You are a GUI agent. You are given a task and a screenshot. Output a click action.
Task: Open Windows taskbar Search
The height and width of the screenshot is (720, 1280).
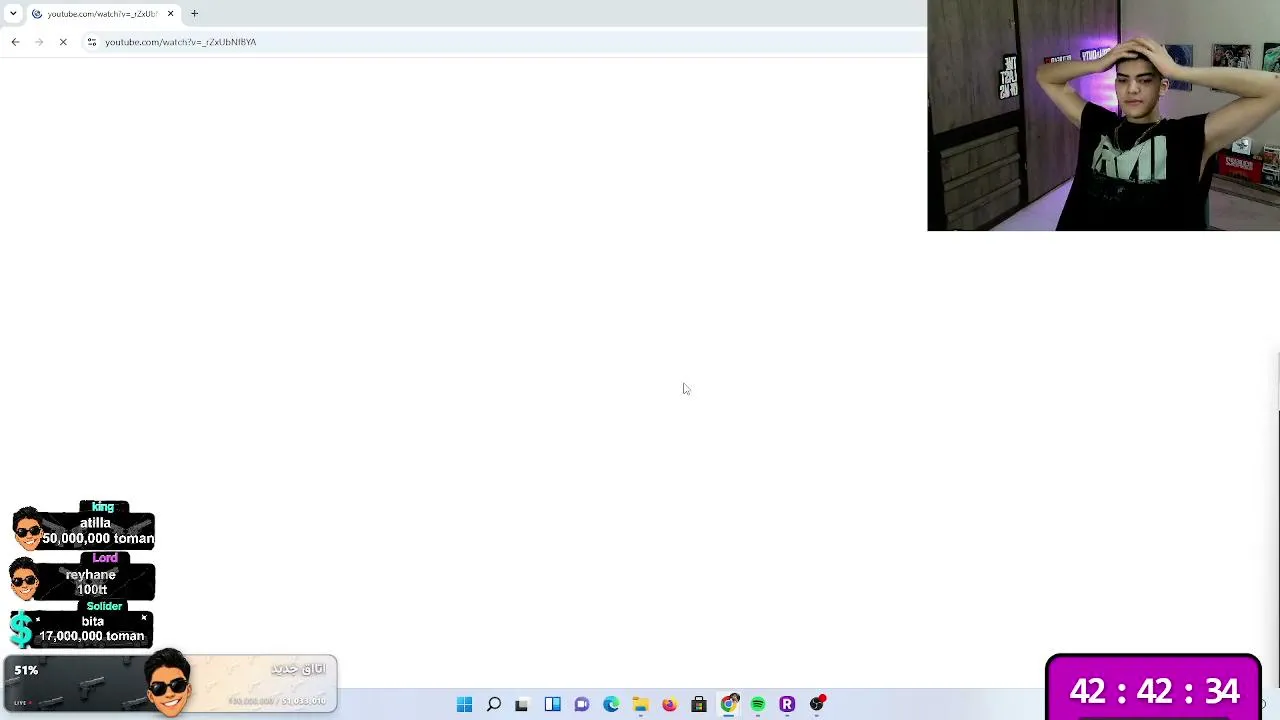coord(493,705)
